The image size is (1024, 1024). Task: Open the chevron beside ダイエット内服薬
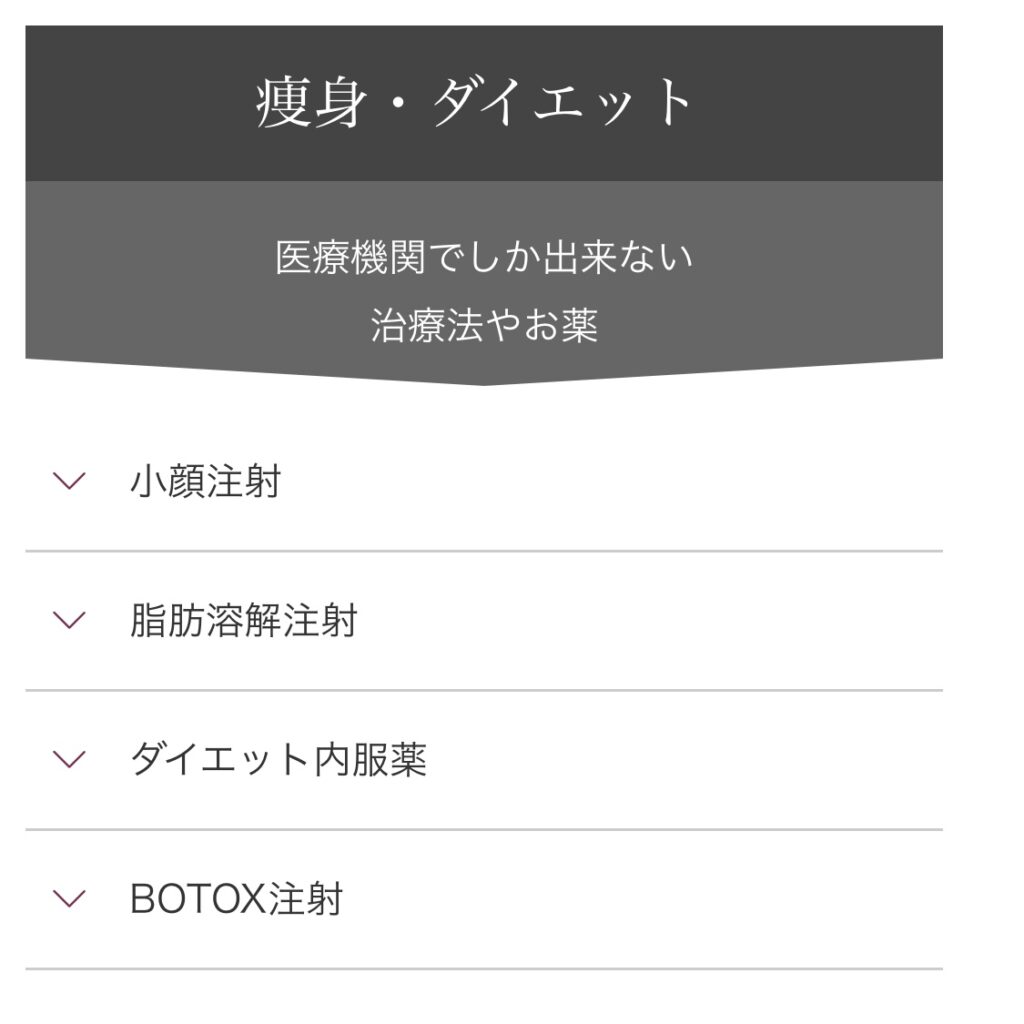(69, 759)
